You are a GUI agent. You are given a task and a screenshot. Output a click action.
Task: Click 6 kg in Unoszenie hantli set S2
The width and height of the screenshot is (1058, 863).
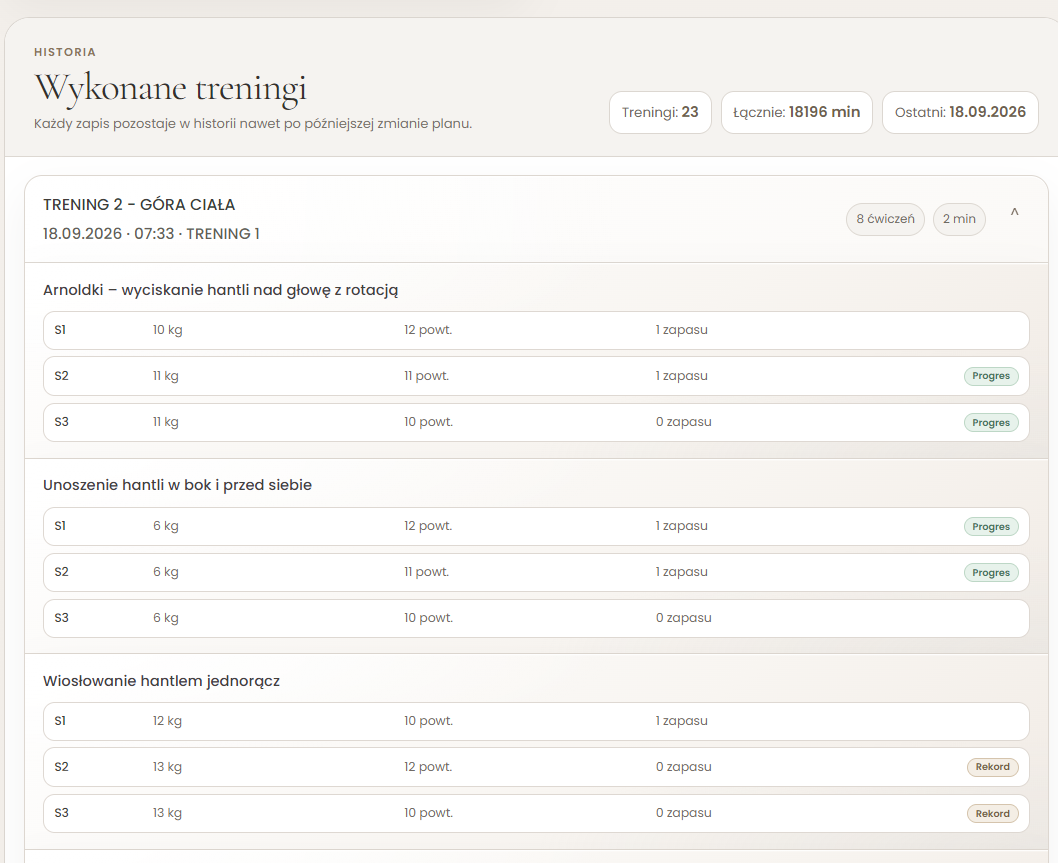(x=166, y=572)
